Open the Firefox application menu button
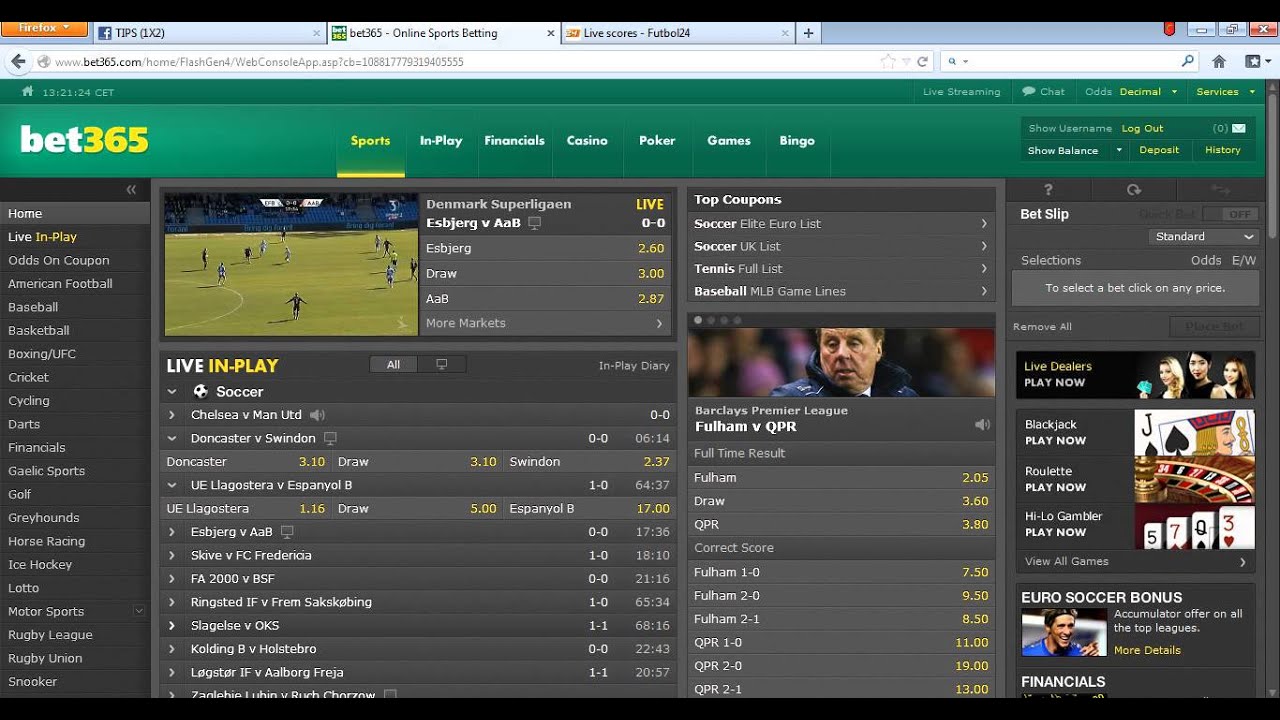 coord(43,28)
